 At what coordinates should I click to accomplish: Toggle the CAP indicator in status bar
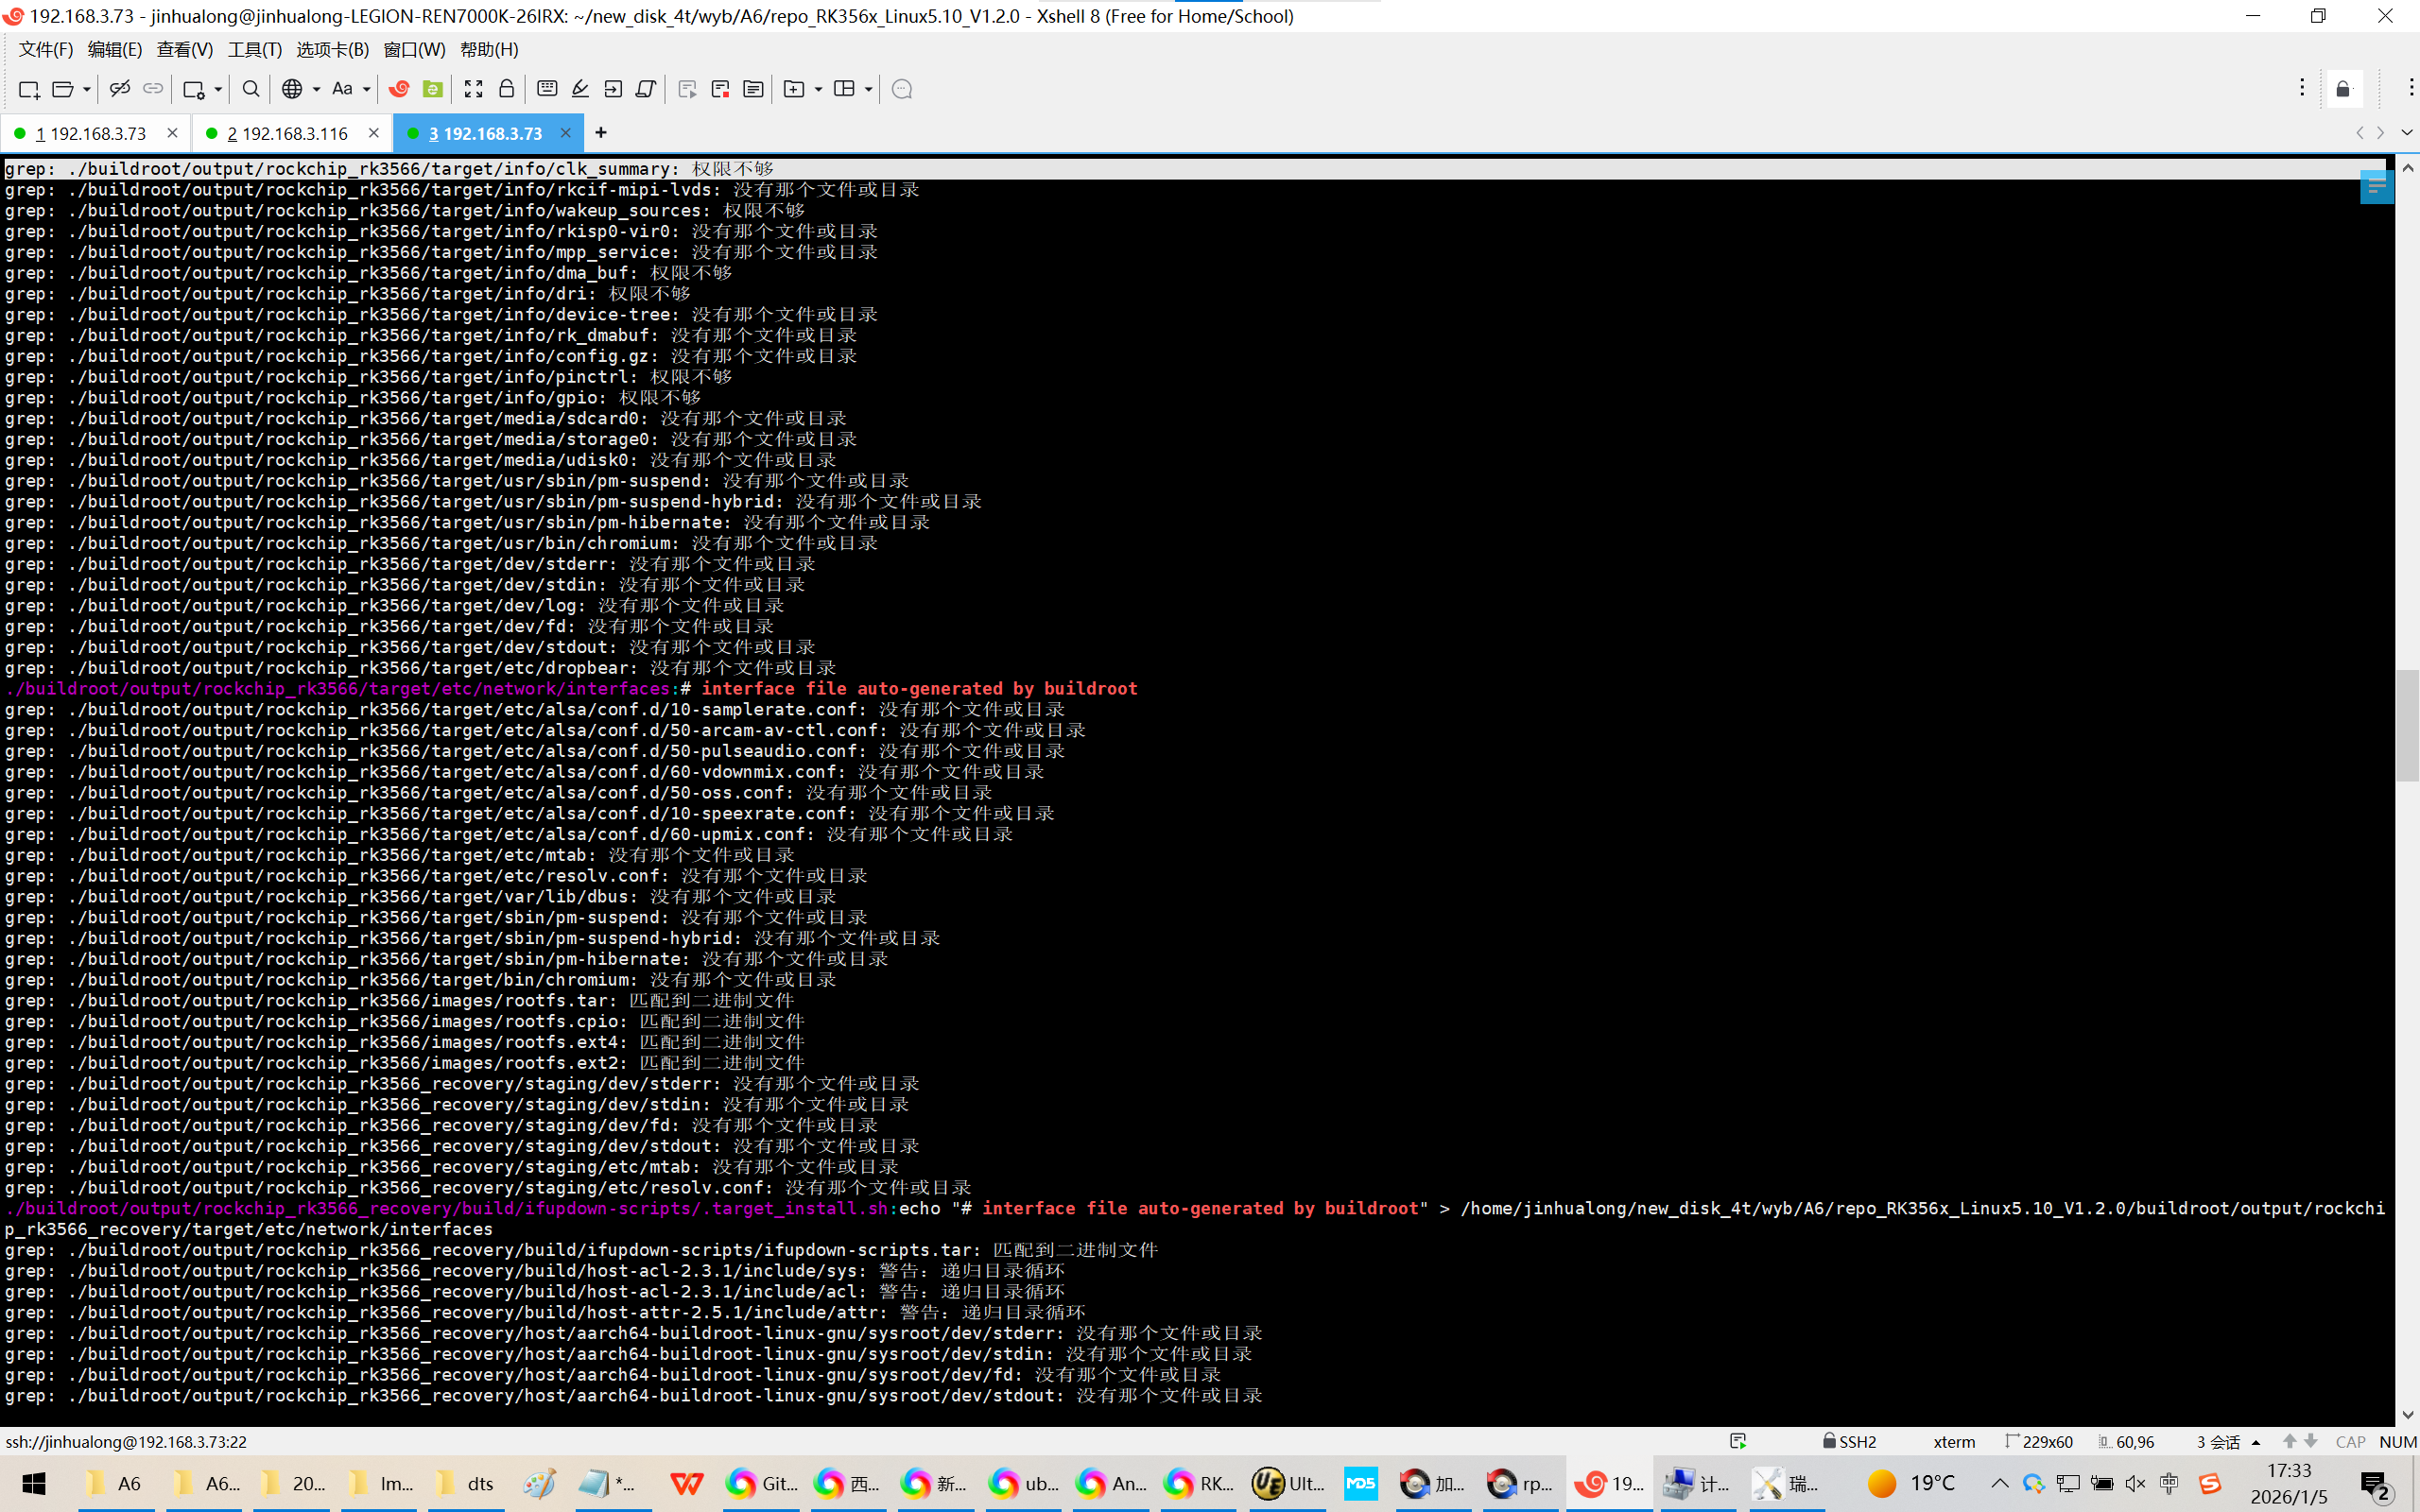(2350, 1441)
